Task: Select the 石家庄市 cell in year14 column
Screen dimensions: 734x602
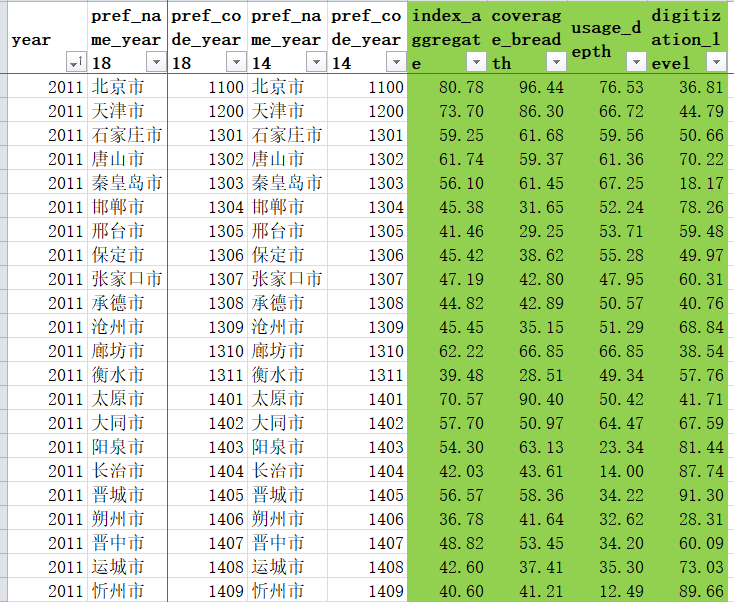Action: click(287, 135)
